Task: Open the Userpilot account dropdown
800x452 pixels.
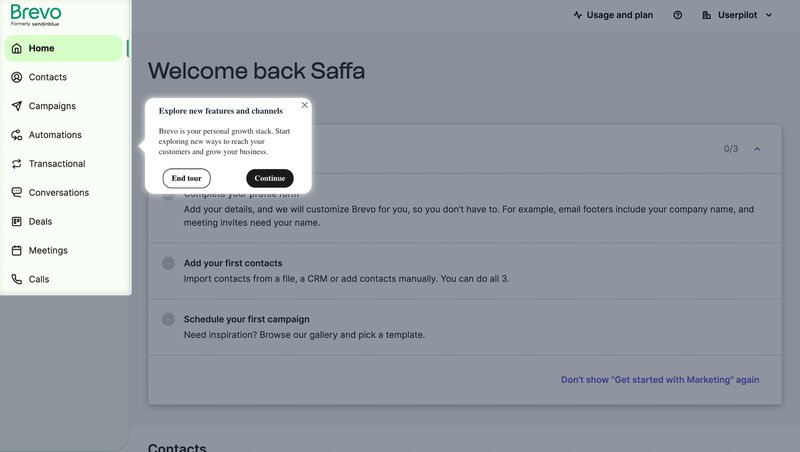Action: point(737,15)
